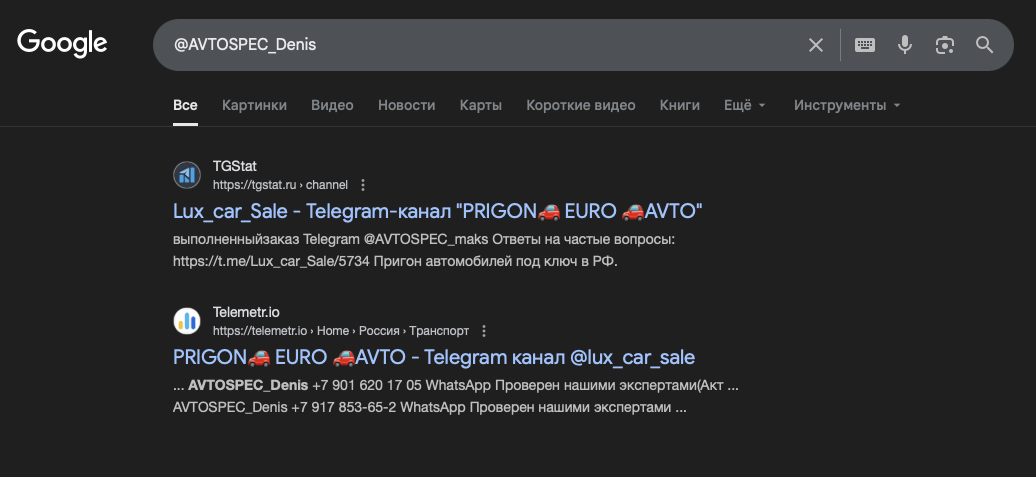Start voice search with microphone
The image size is (1036, 477).
905,45
